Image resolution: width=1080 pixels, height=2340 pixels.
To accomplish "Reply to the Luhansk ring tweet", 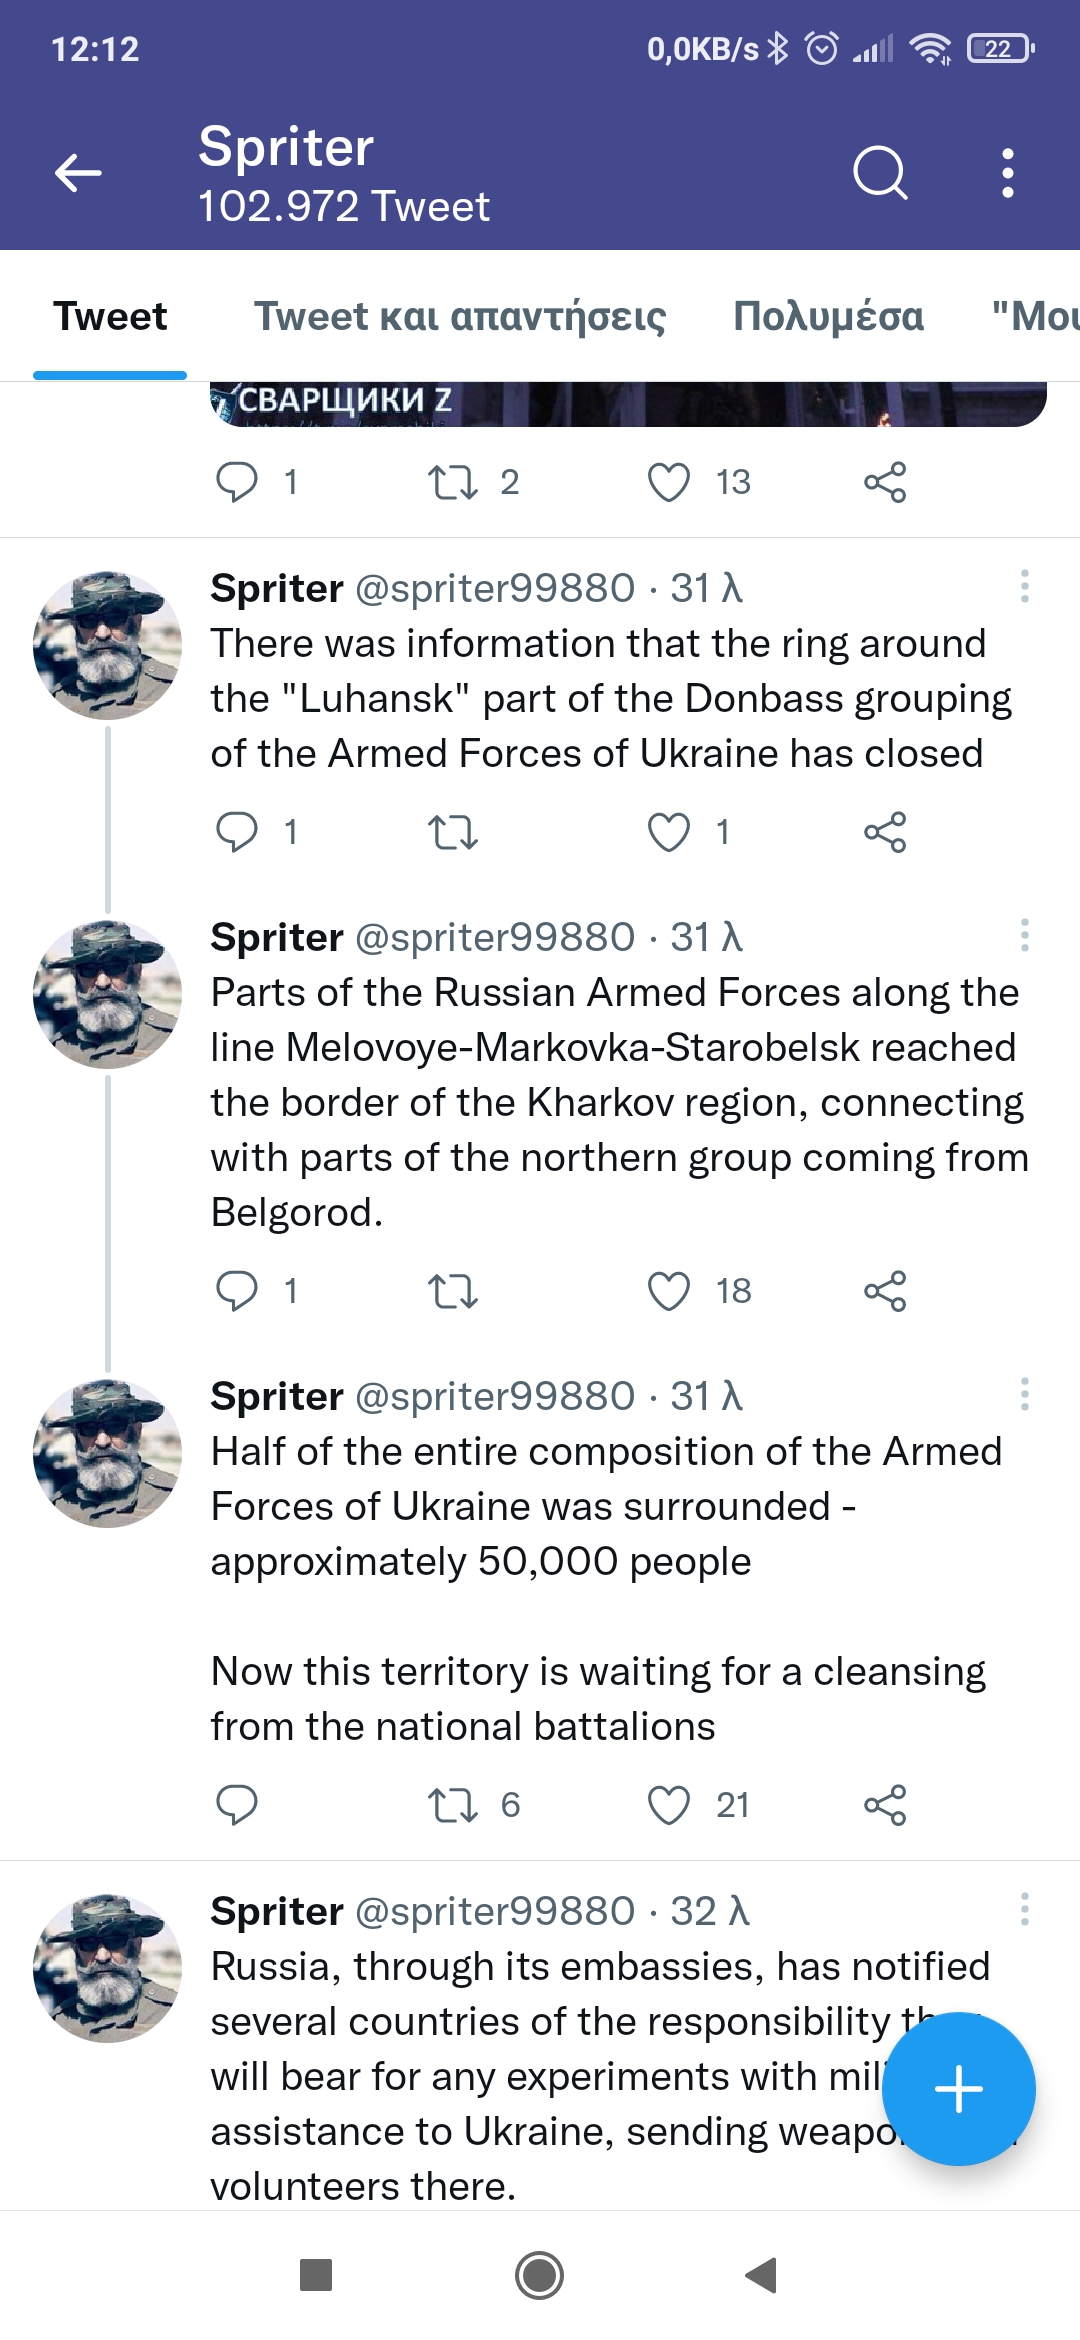I will [x=237, y=832].
